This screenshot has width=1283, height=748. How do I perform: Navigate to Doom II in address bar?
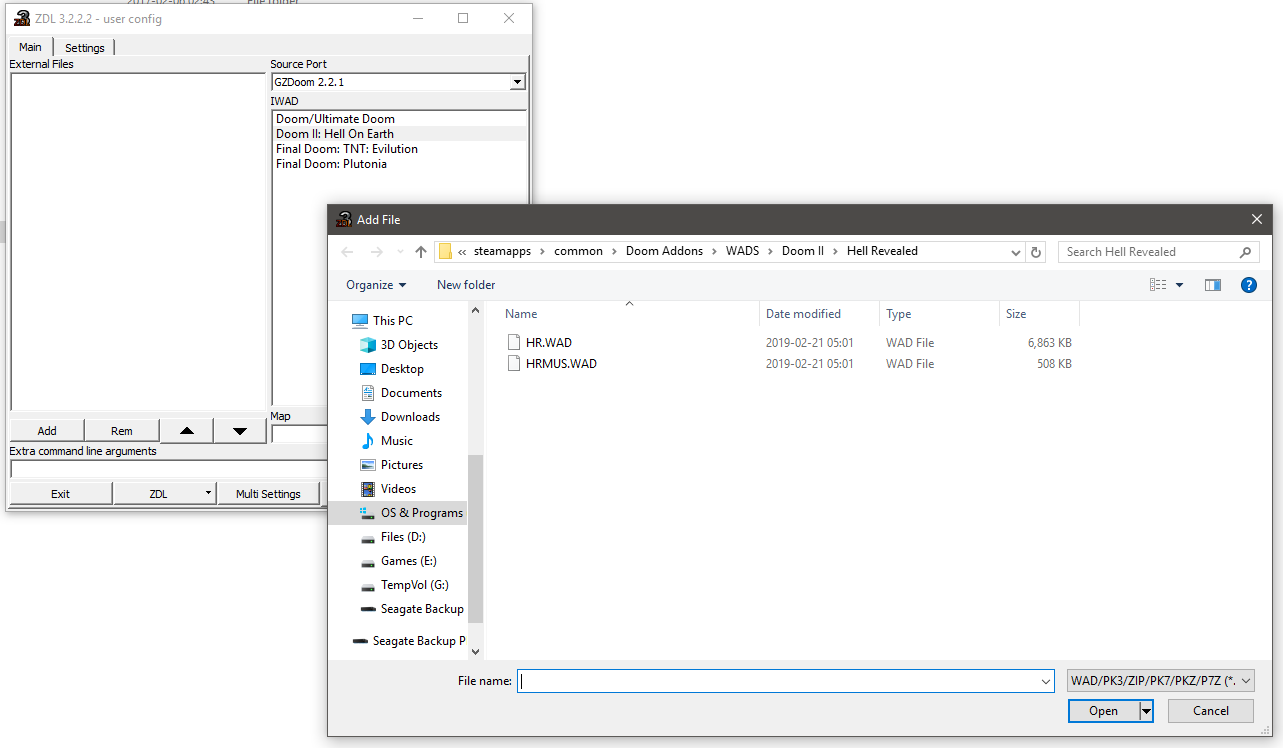[803, 252]
